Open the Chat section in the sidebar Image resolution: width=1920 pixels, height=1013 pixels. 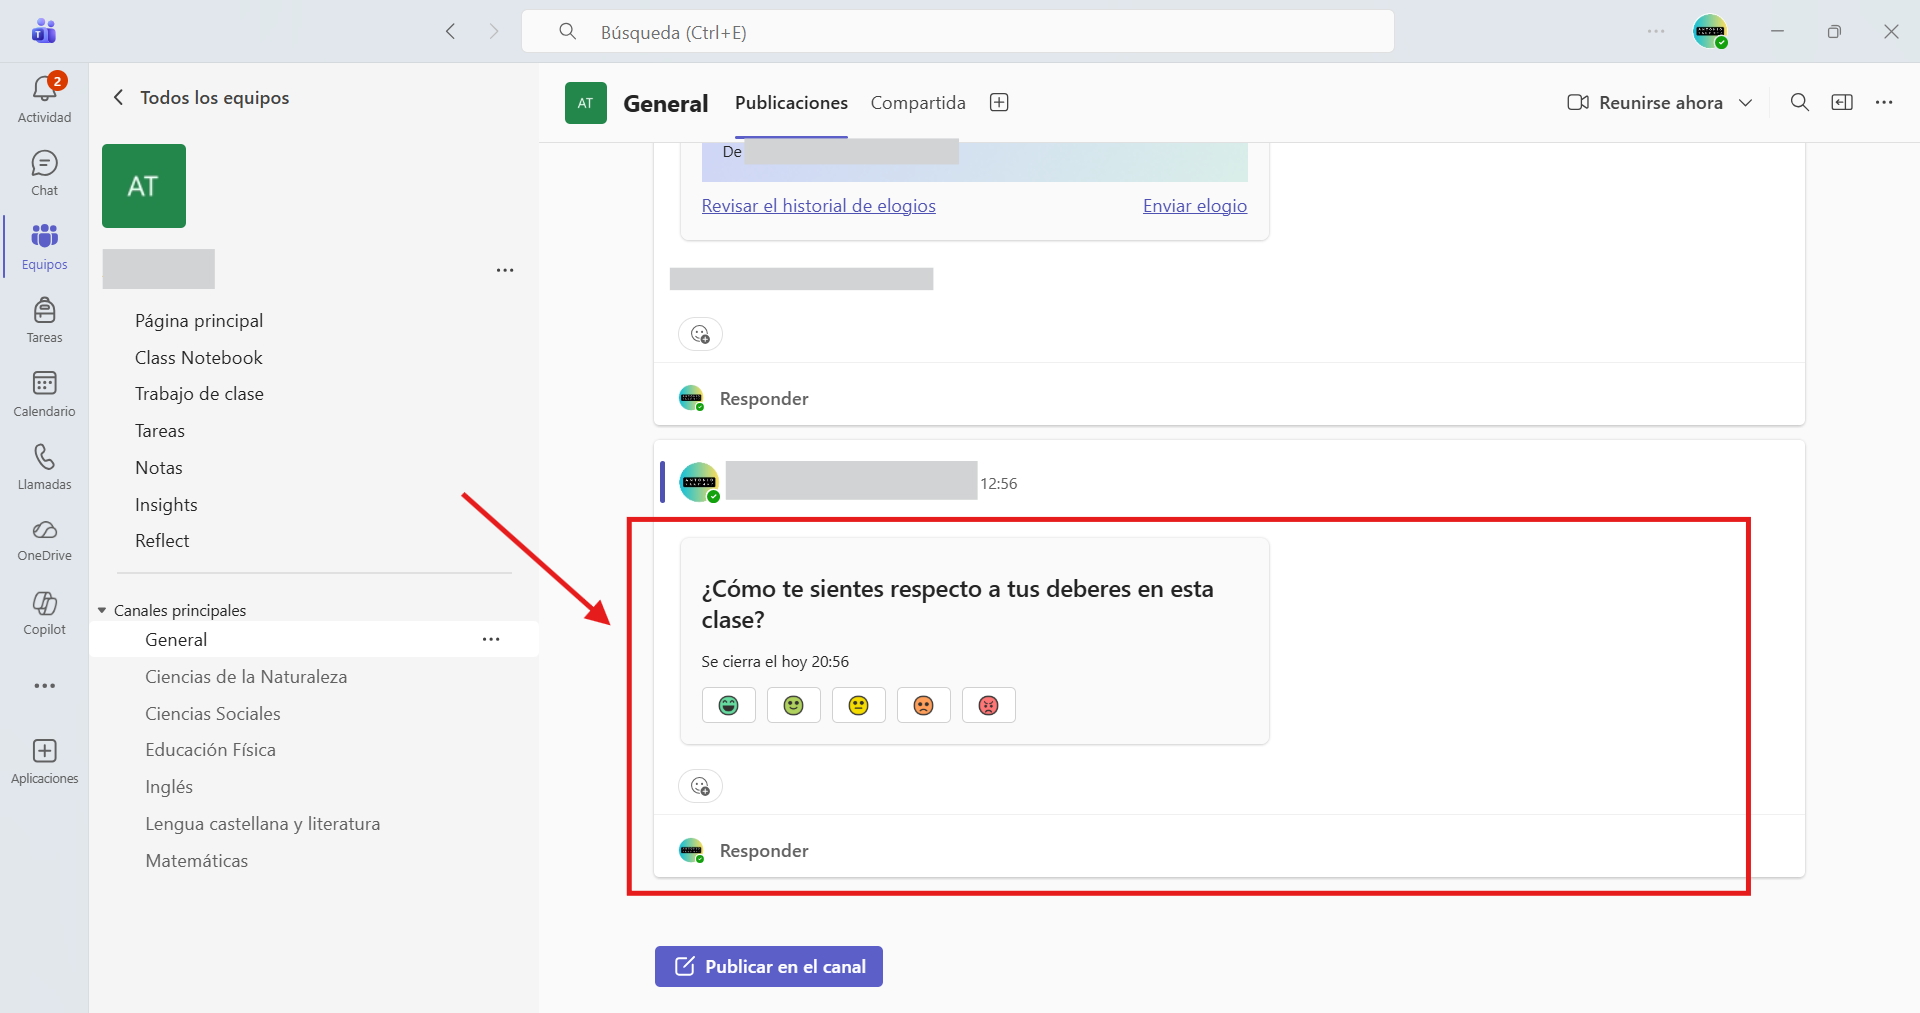(44, 173)
